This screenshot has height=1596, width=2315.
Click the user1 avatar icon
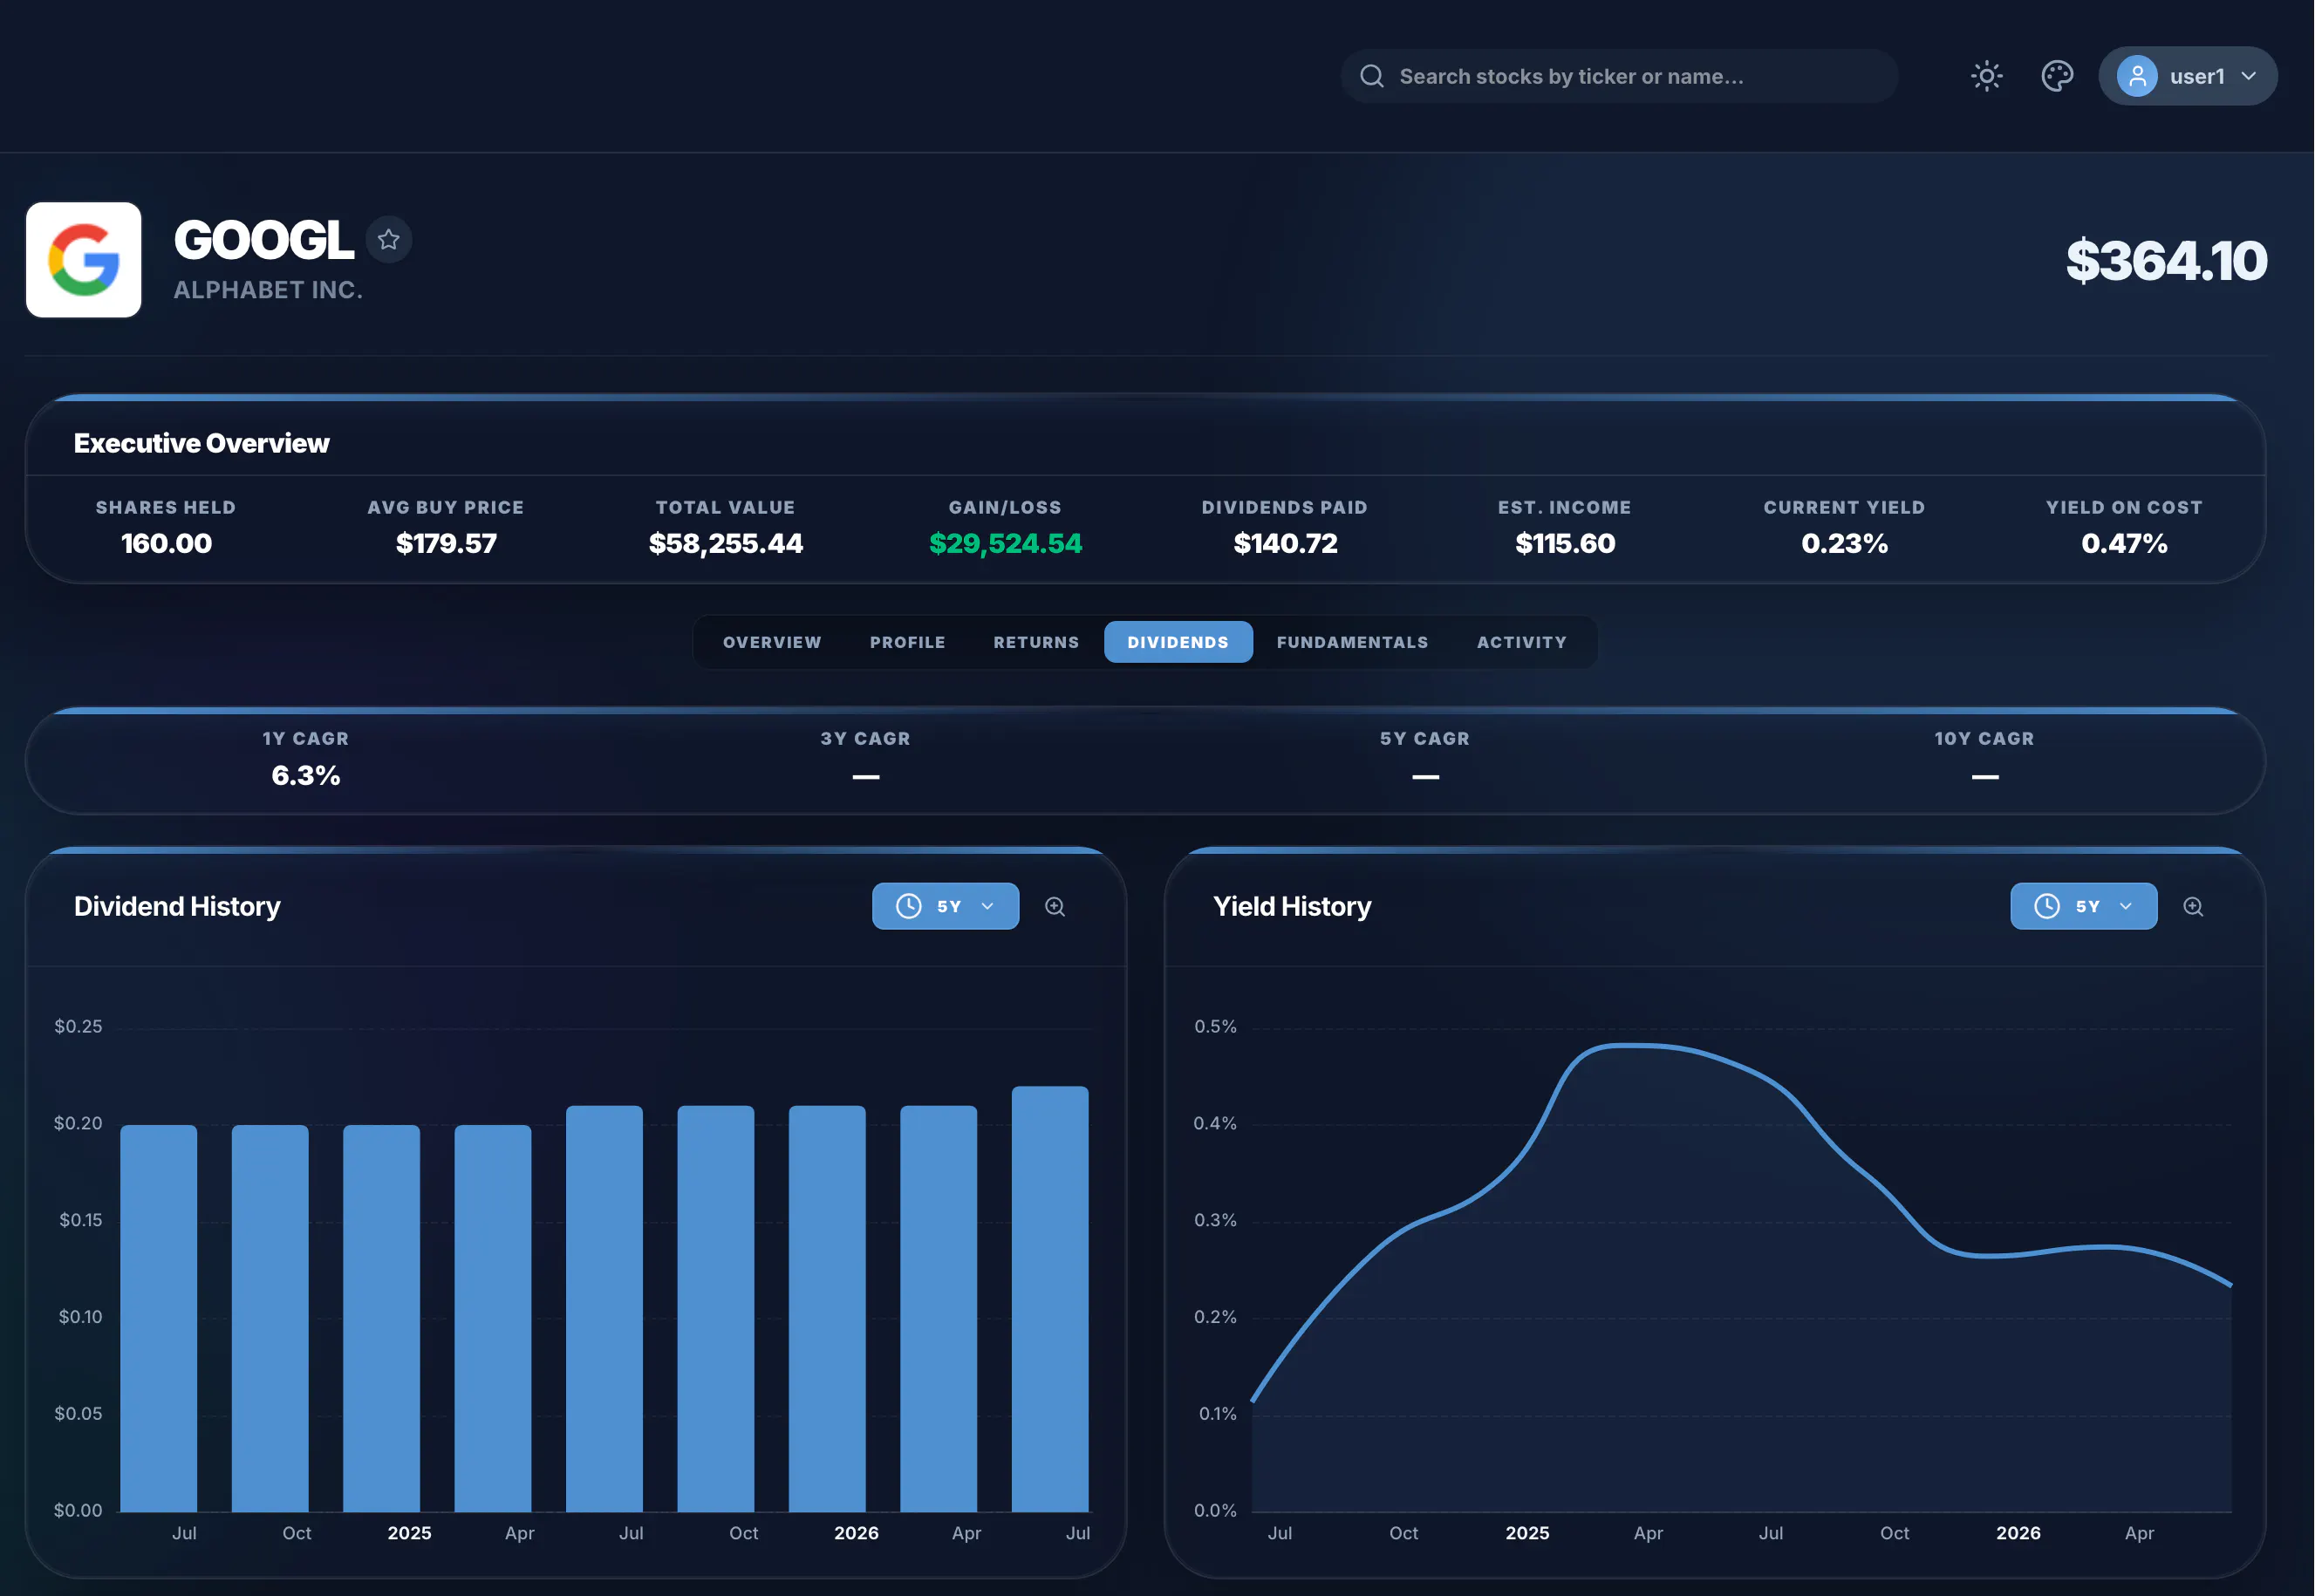click(2136, 76)
